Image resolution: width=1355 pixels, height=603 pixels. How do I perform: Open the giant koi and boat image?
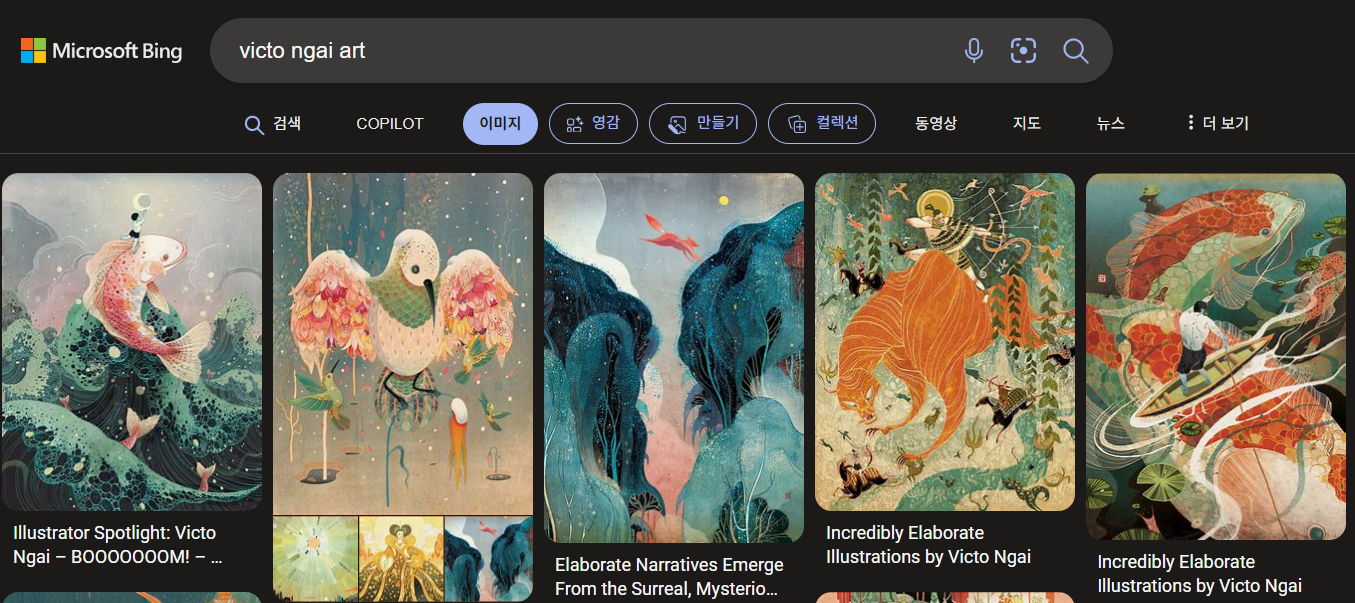pos(1216,356)
